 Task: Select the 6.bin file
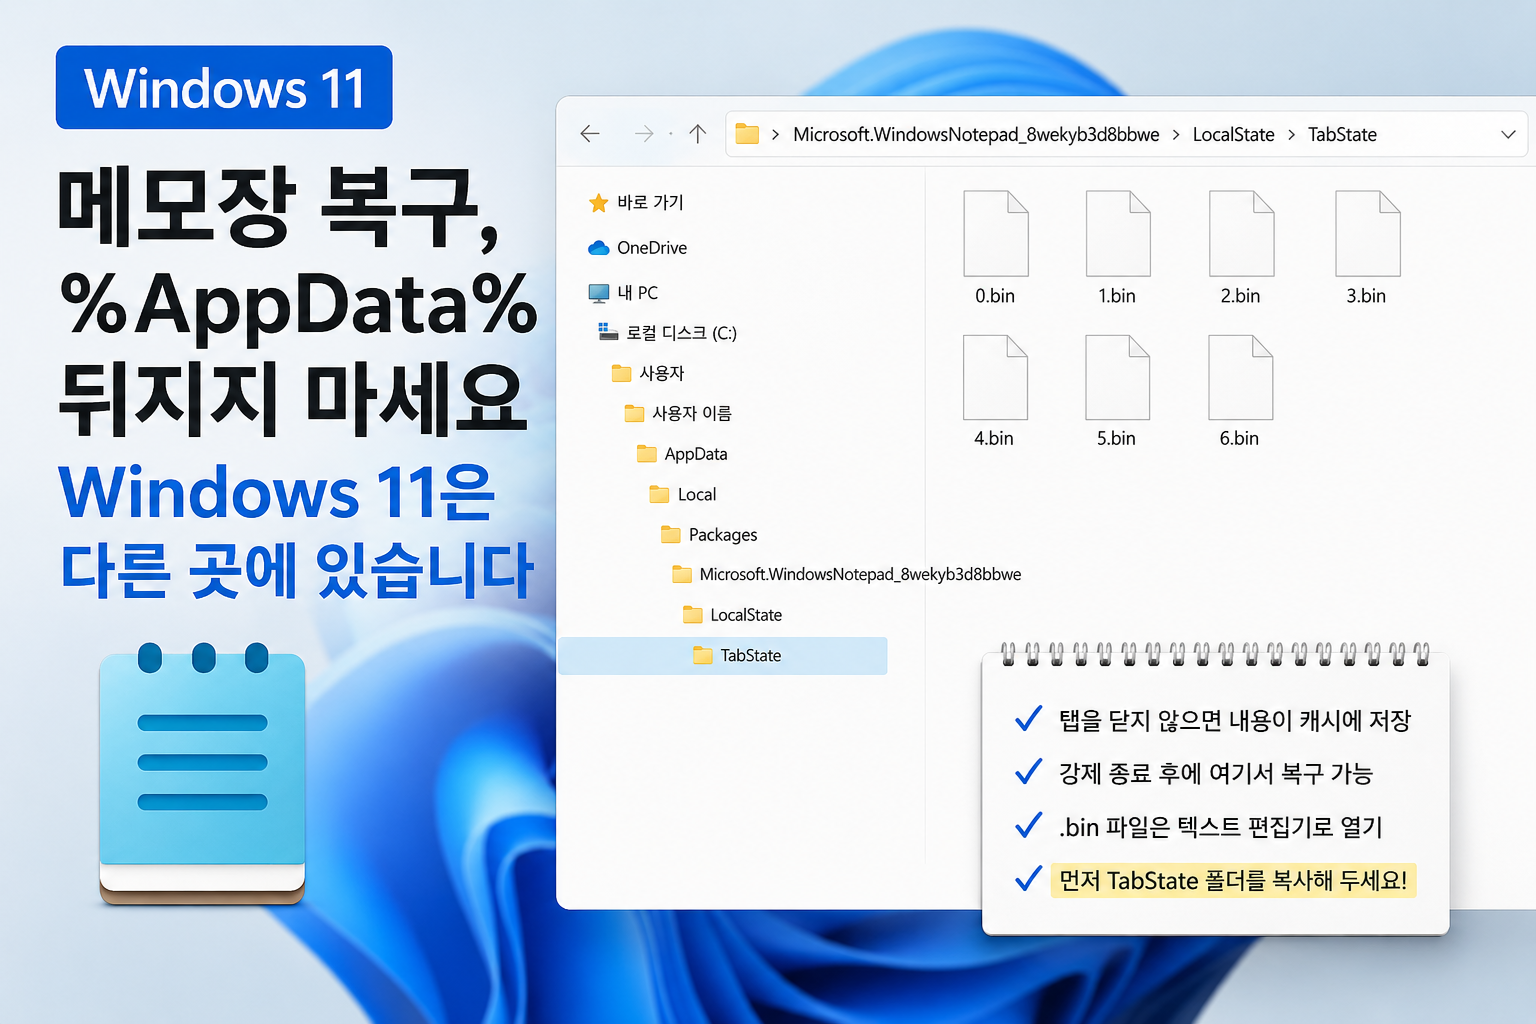1239,392
